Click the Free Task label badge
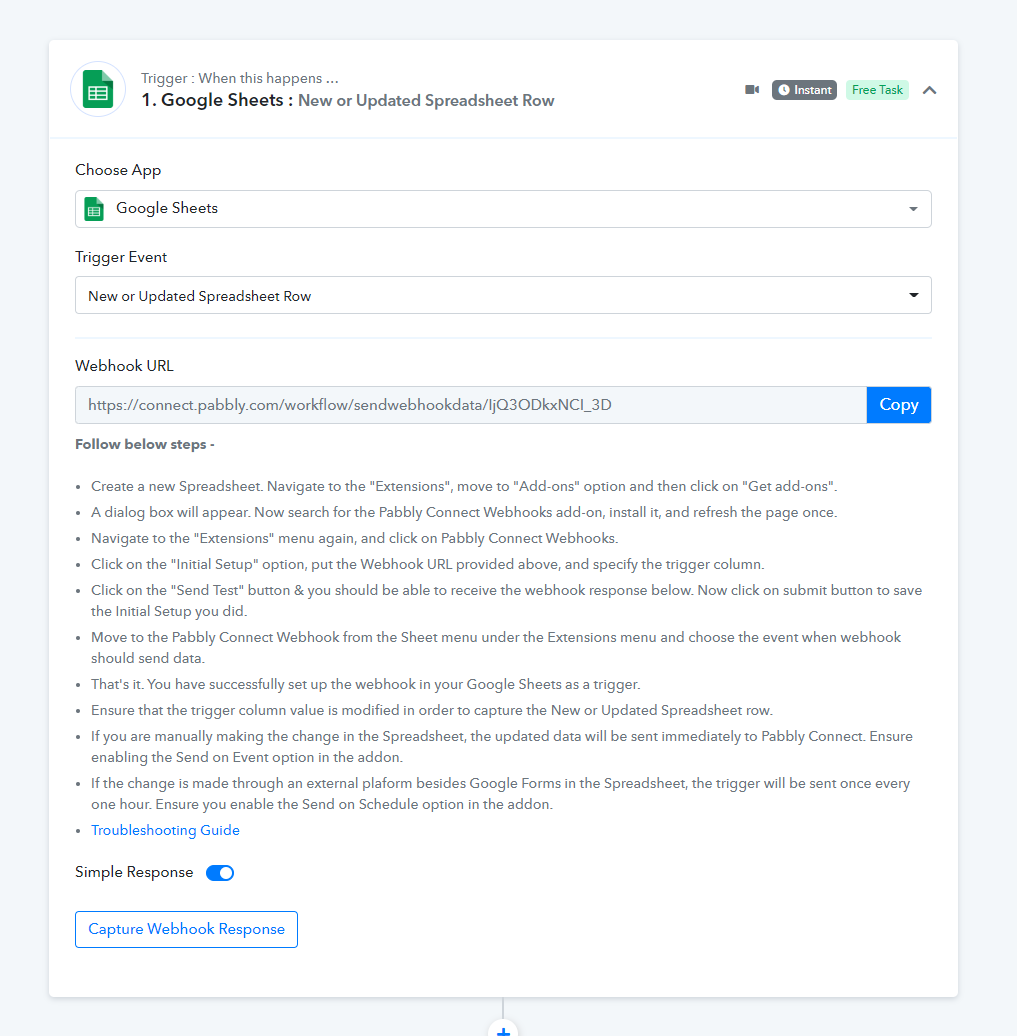 click(x=877, y=90)
